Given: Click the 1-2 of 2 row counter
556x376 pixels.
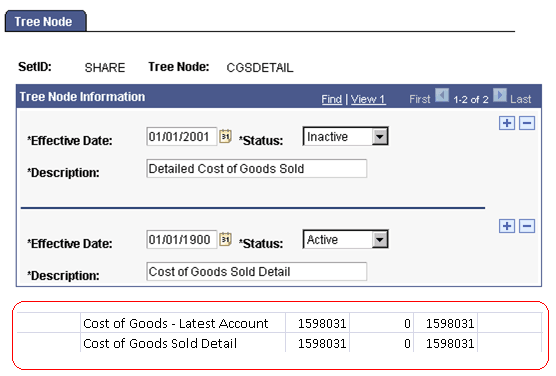Looking at the screenshot, I should coord(471,99).
